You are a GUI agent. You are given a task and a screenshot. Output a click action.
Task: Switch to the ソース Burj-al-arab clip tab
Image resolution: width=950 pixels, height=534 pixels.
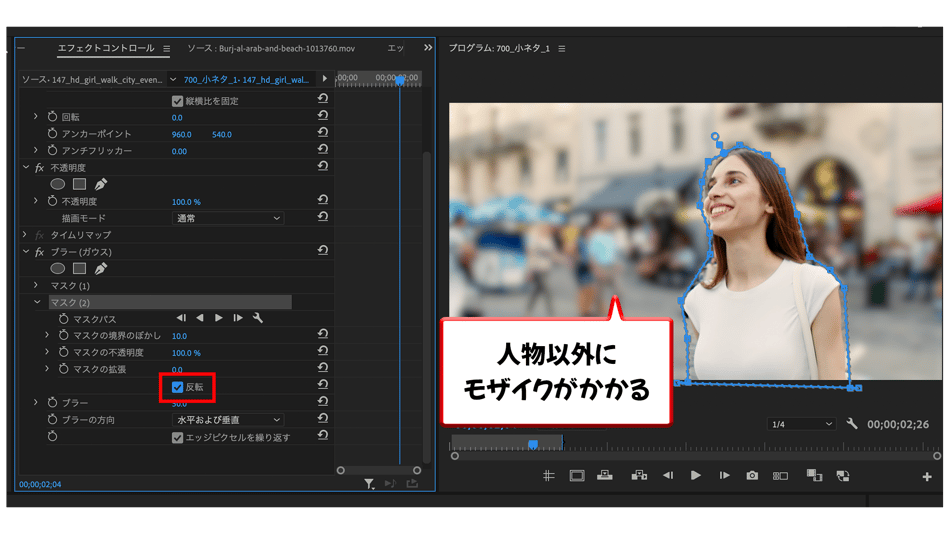click(271, 48)
